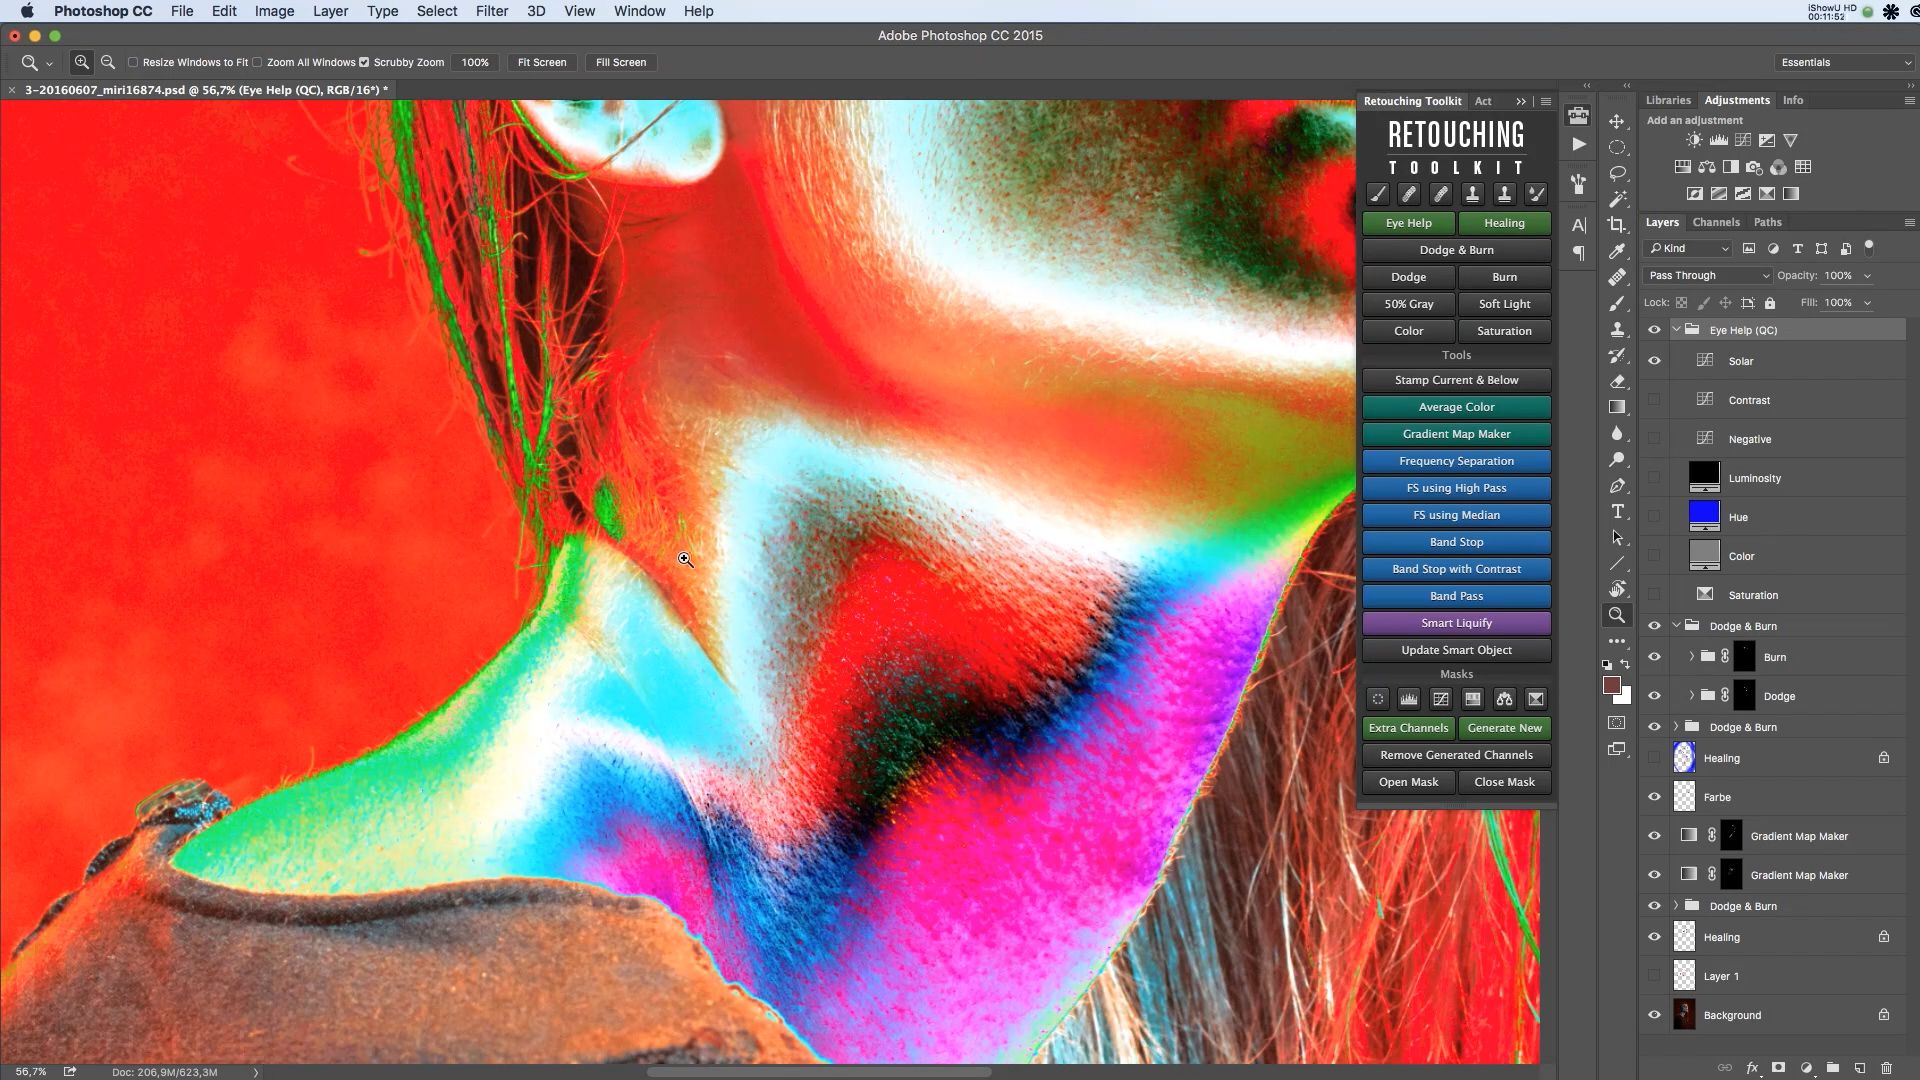Open the Fill value dropdown arrow
1920x1080 pixels.
coord(1867,303)
